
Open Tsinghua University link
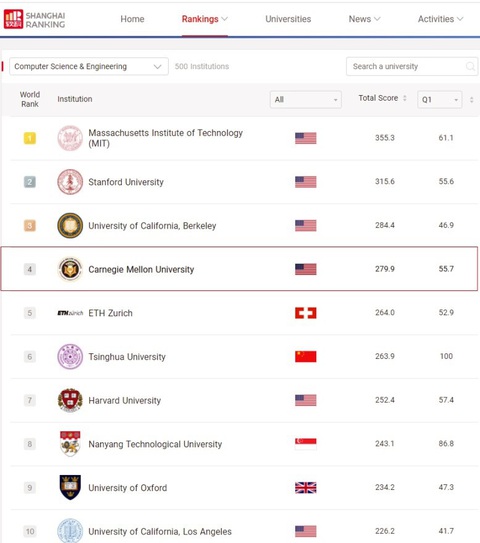tap(127, 357)
